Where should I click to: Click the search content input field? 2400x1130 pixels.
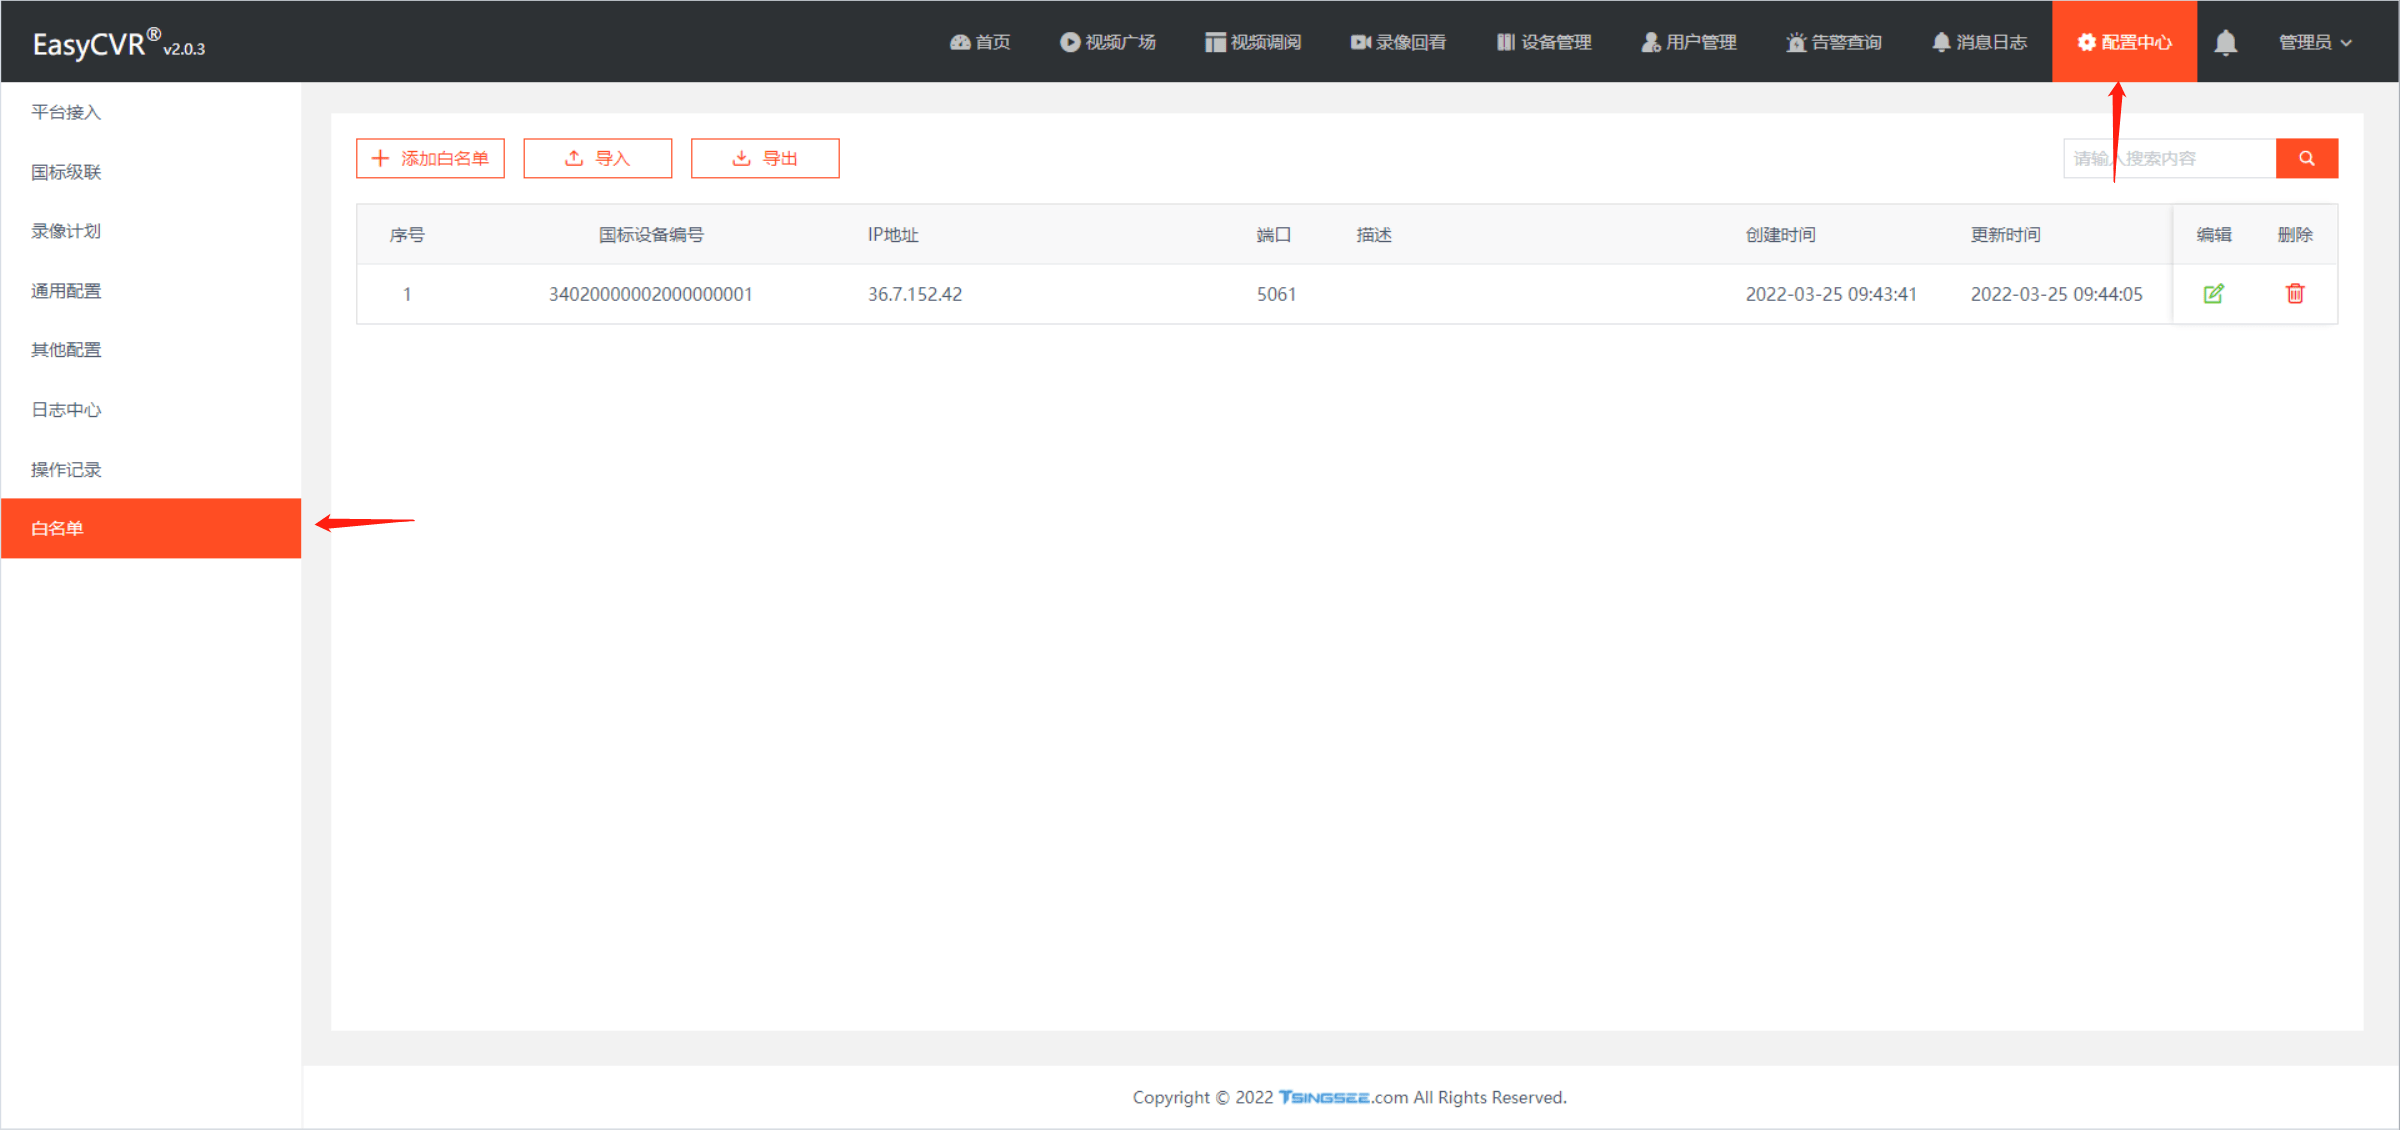[2168, 158]
